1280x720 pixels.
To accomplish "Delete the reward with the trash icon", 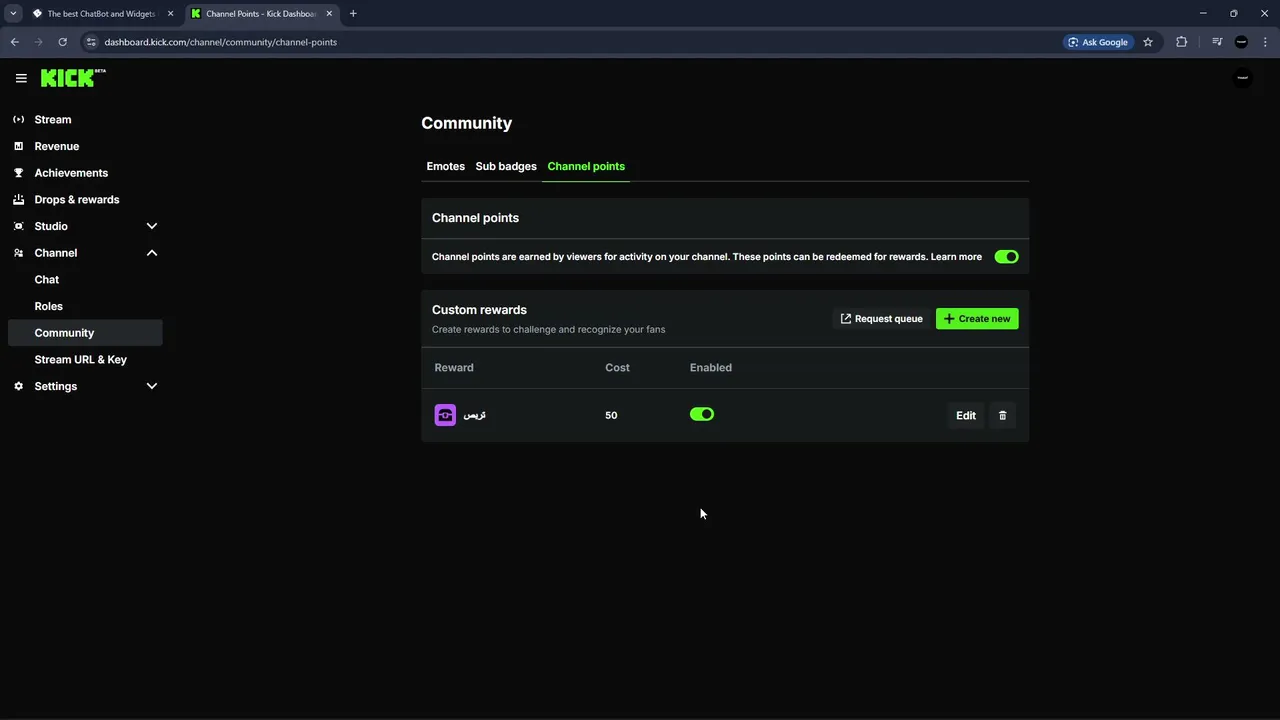I will [x=1003, y=415].
